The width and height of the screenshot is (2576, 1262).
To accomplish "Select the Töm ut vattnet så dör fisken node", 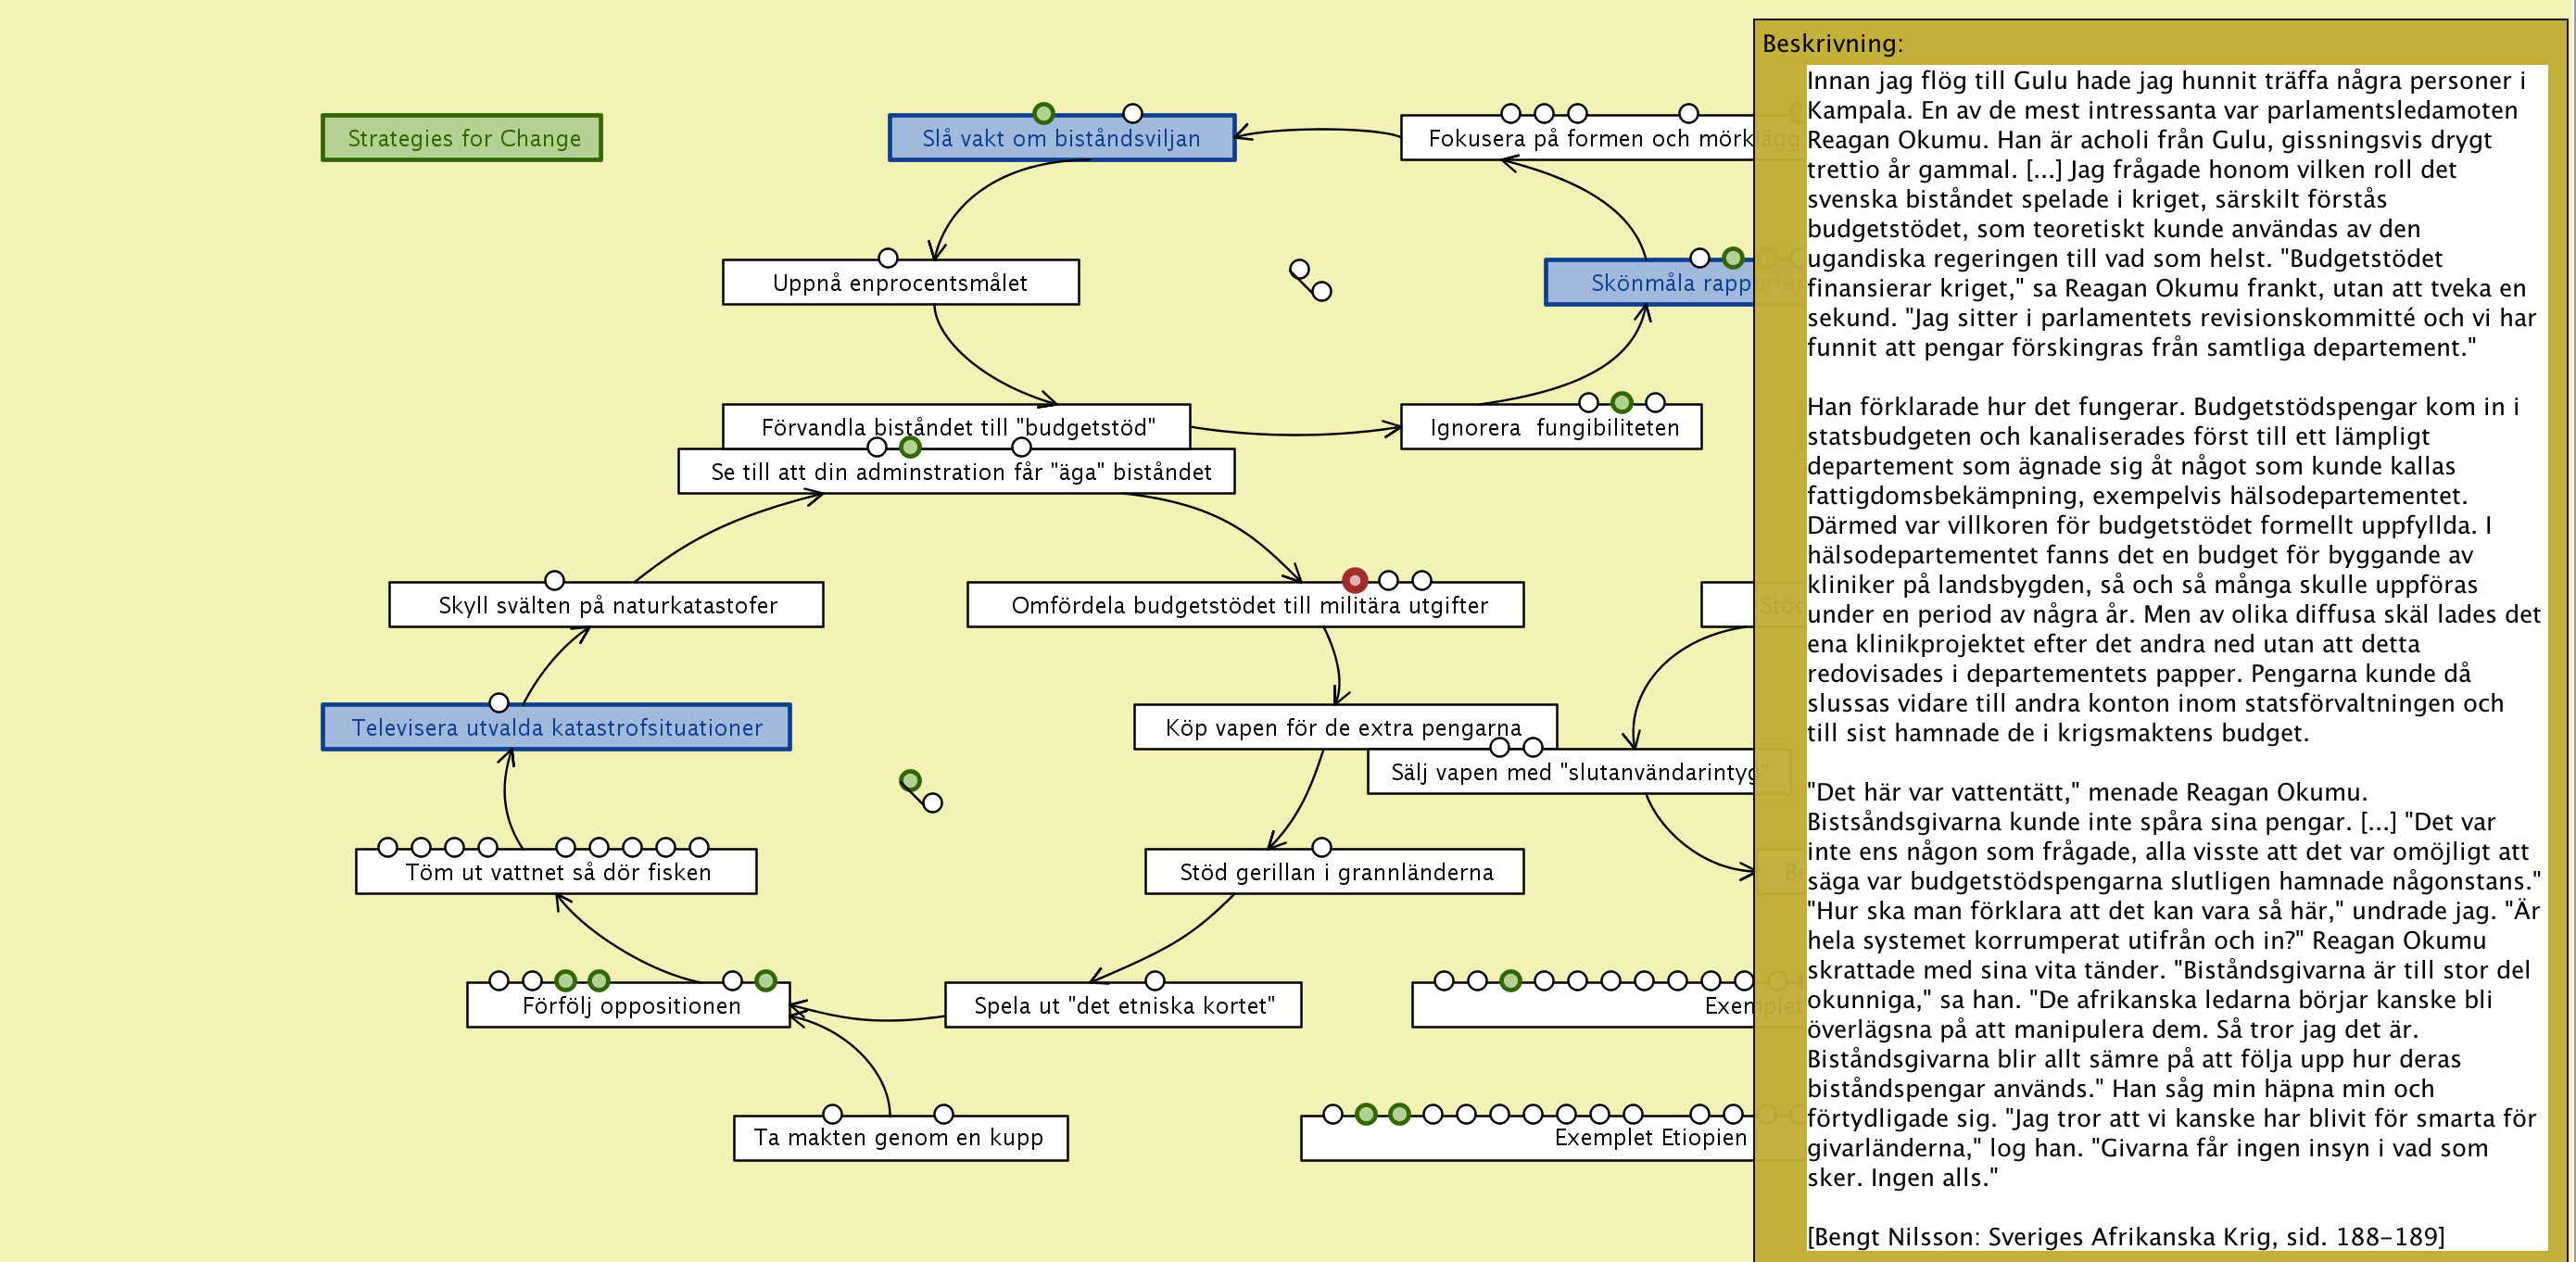I will 557,873.
